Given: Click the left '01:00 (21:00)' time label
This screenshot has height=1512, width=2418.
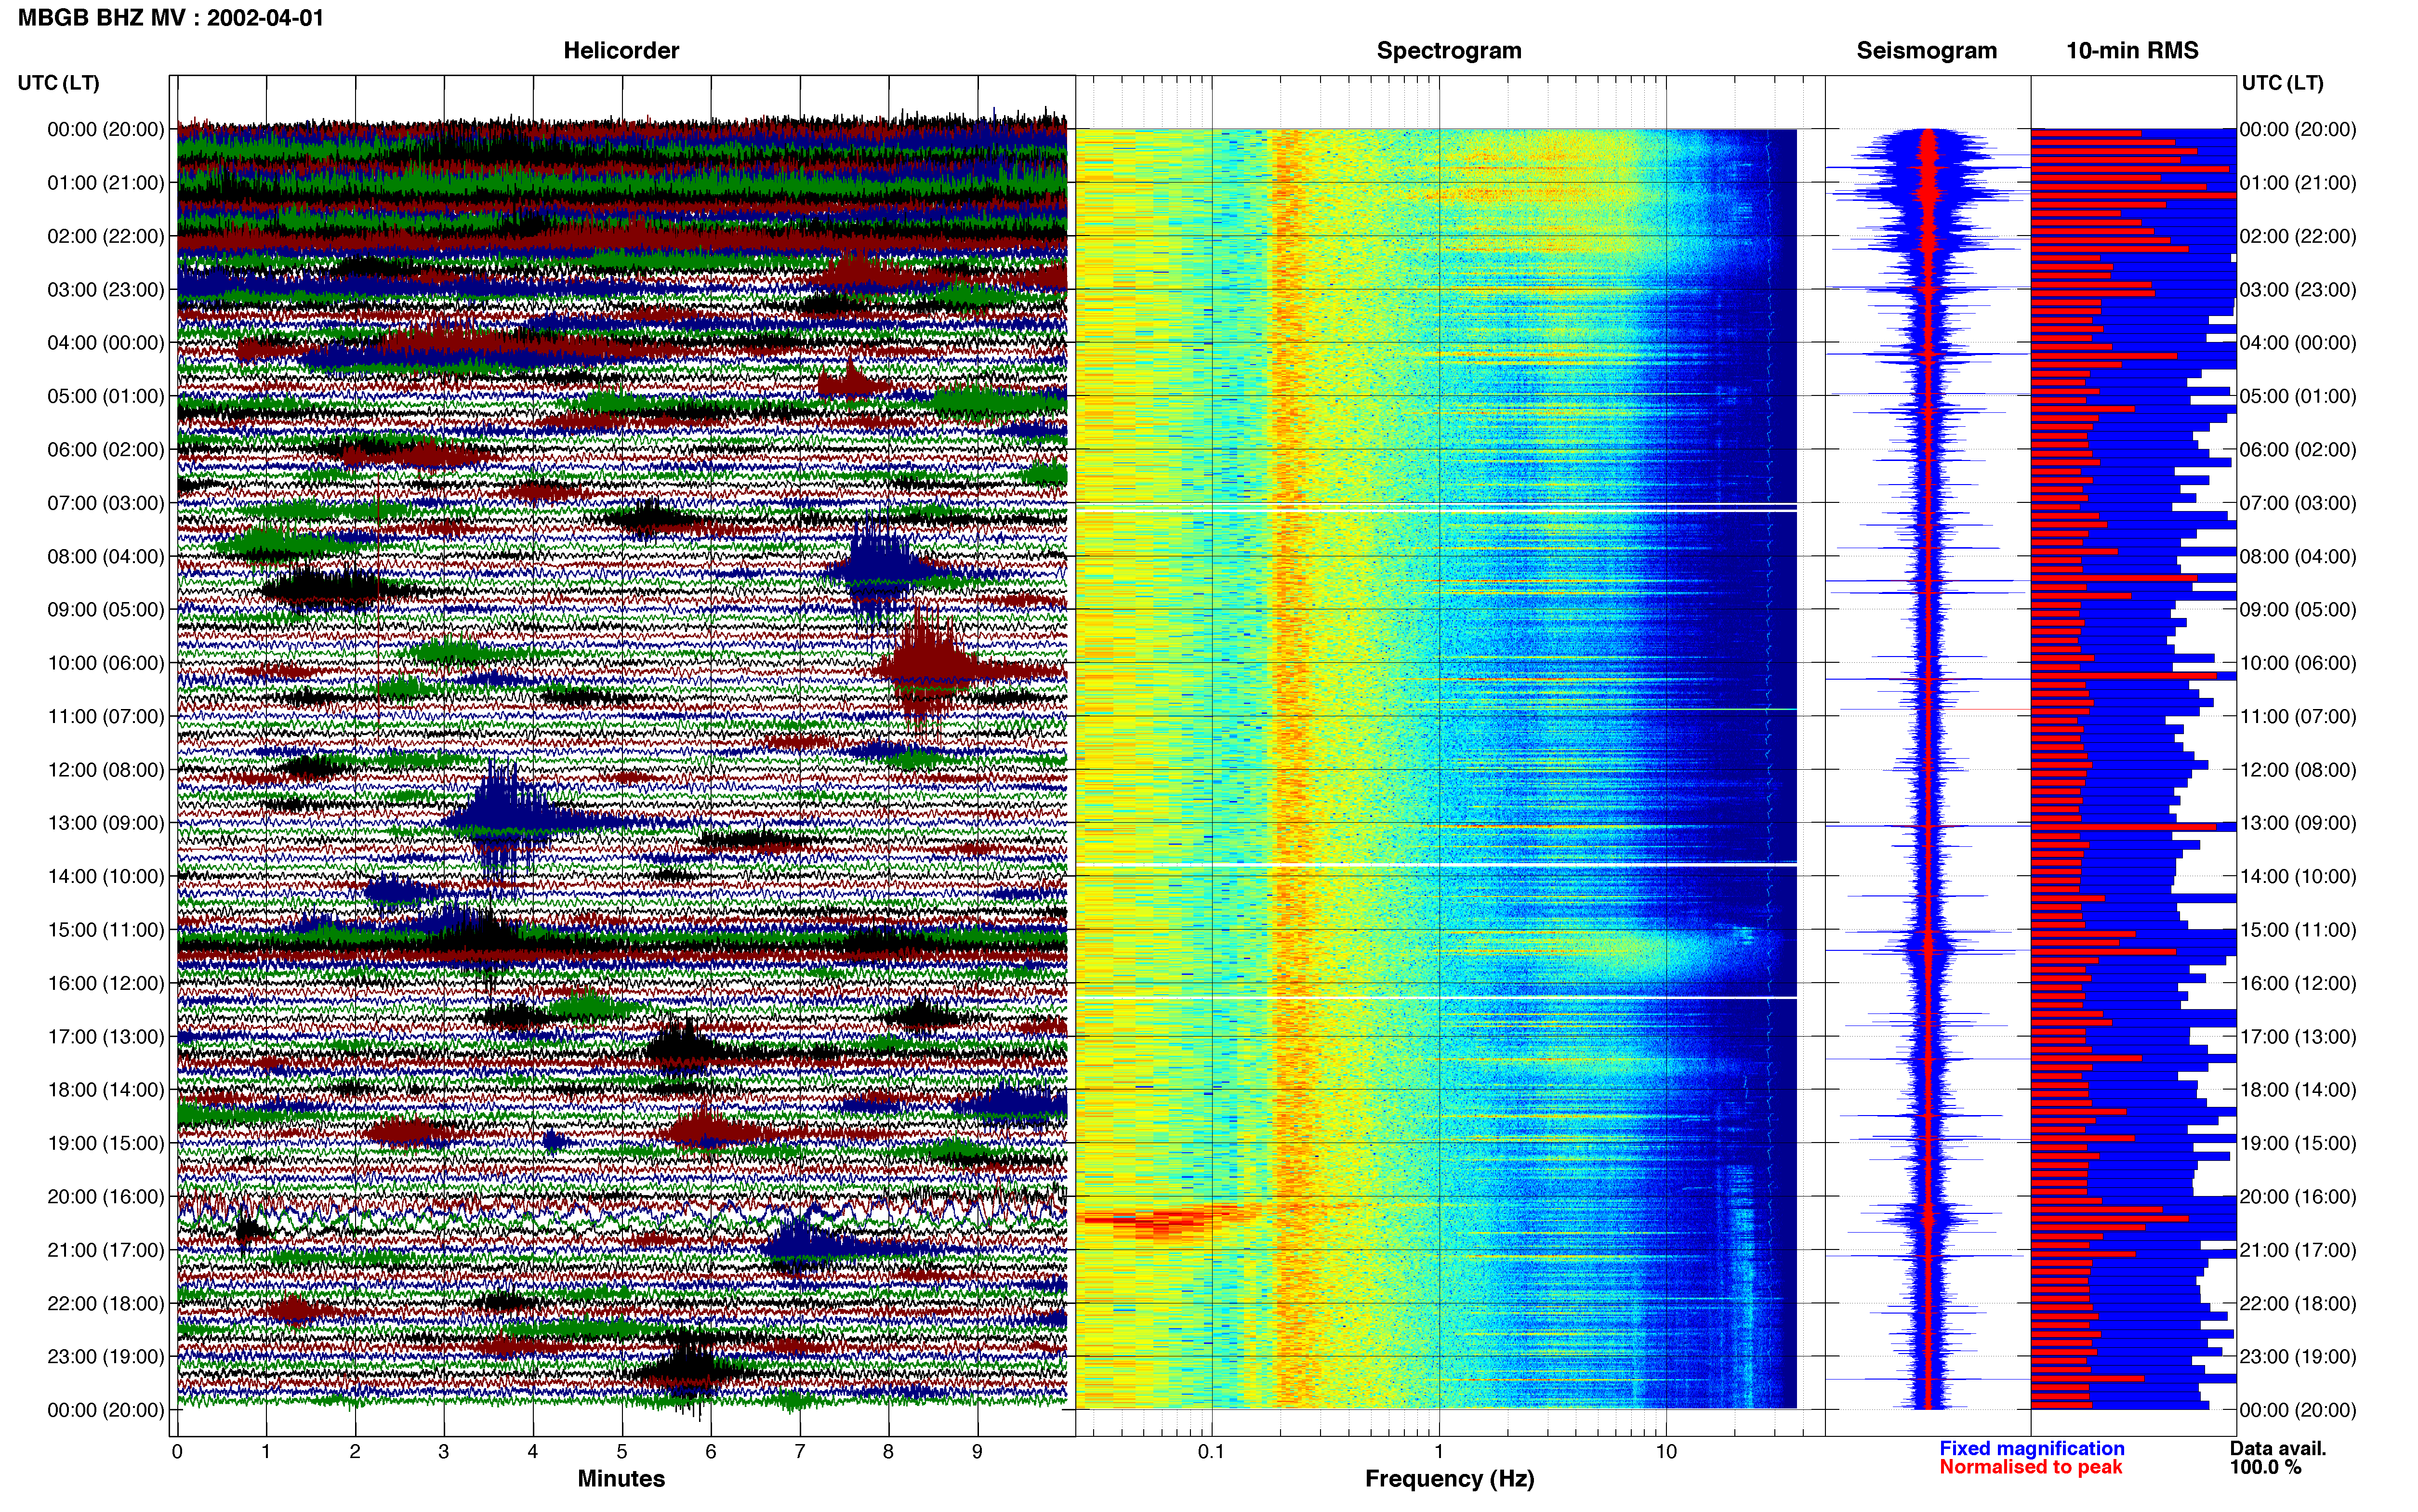Looking at the screenshot, I should click(x=106, y=183).
